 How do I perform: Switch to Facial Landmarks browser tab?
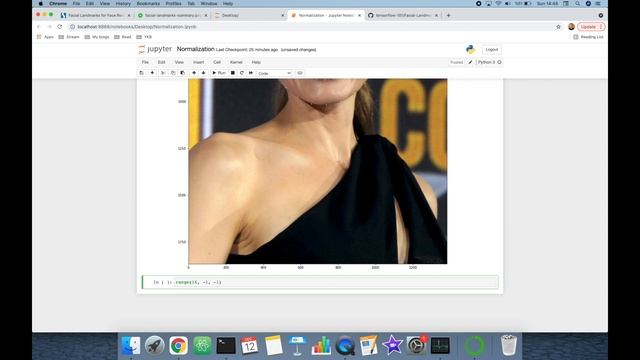[x=96, y=15]
